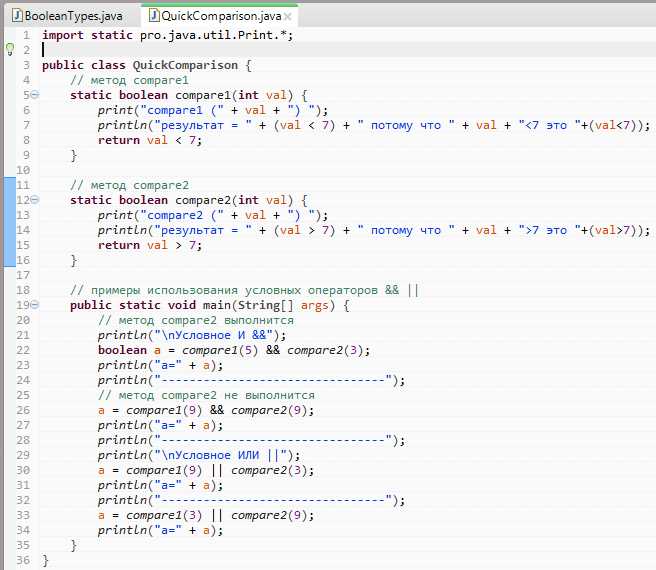Screen dimensions: 656x570
Task: Click the quick fix lightbulb on line 2
Action: pos(10,49)
